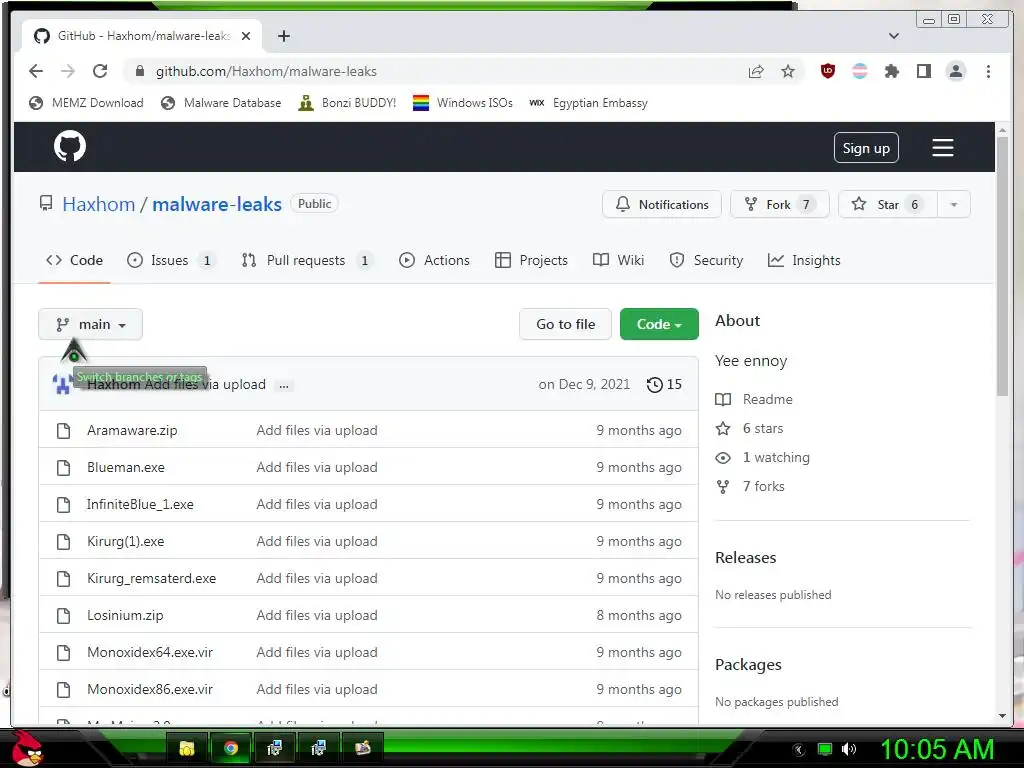Open the Malware Database bookmark
1024x768 pixels.
(x=221, y=103)
